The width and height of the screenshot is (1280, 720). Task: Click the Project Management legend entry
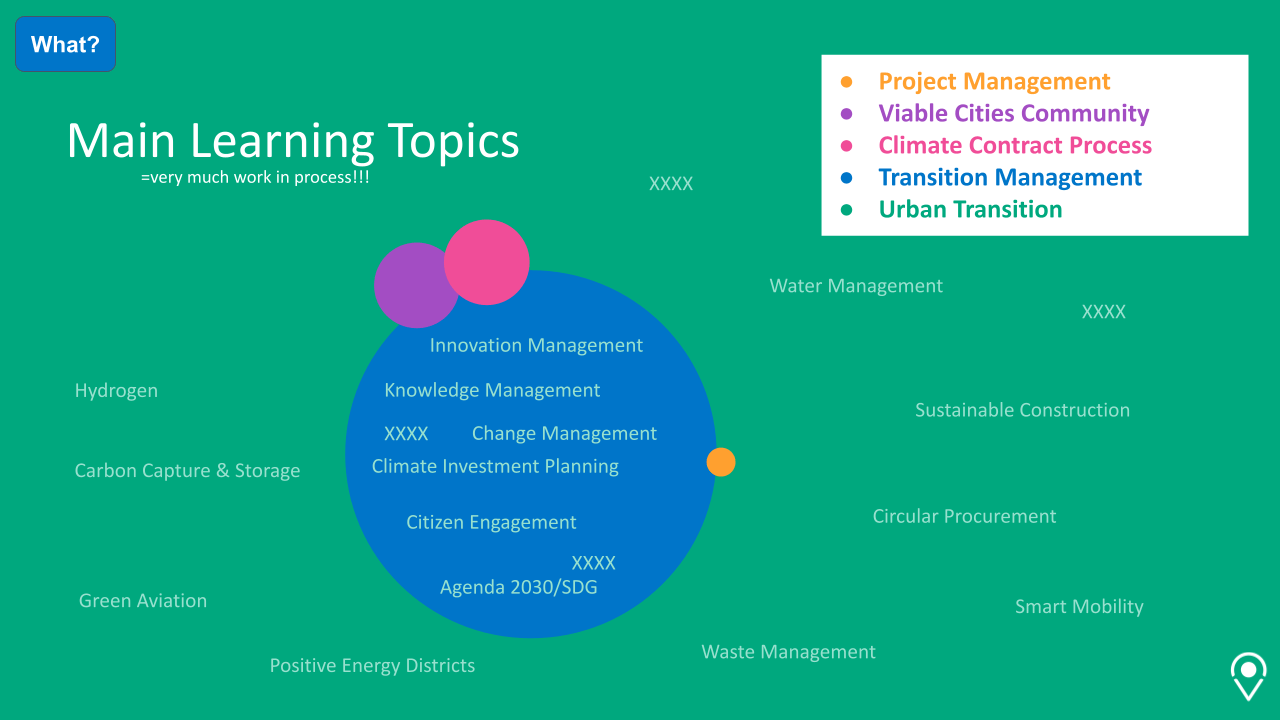tap(994, 81)
